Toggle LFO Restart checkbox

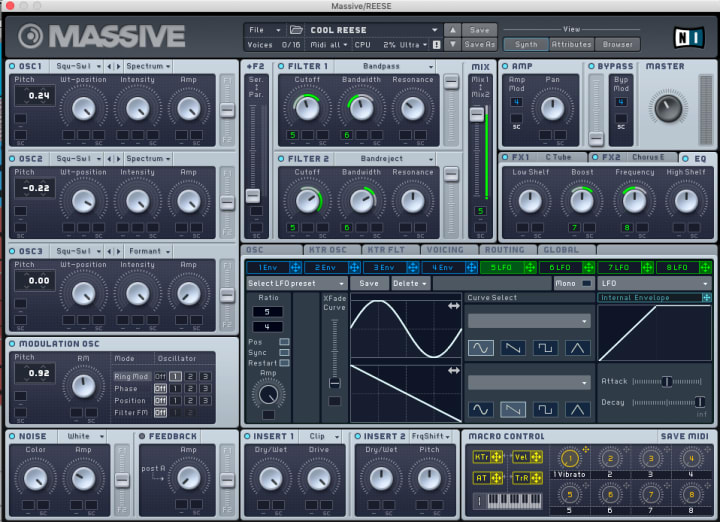[284, 363]
